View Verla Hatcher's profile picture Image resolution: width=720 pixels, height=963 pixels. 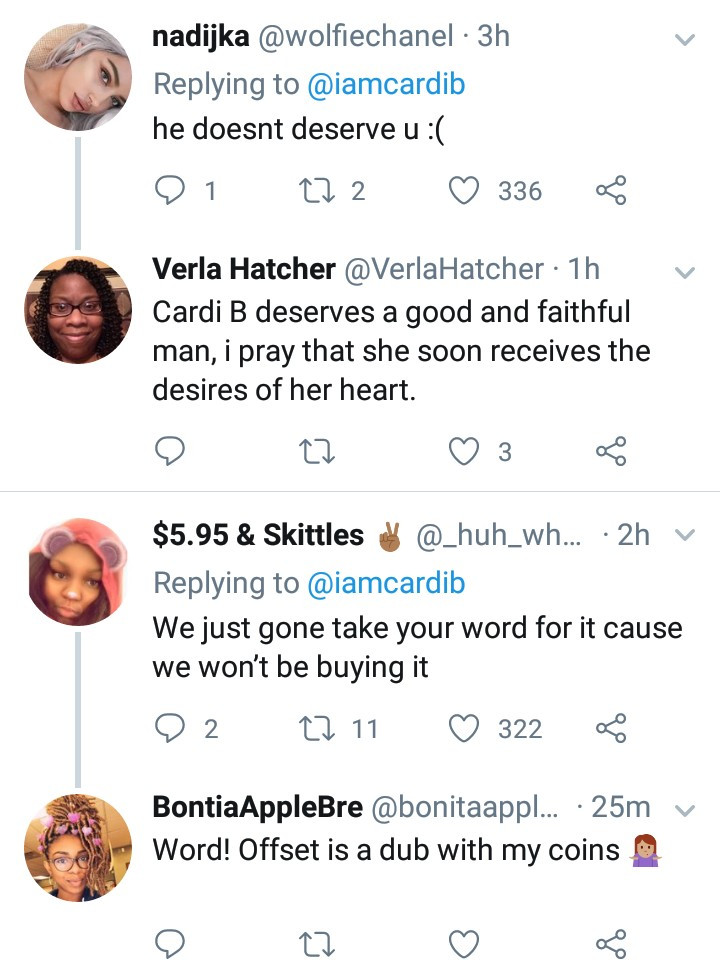78,309
